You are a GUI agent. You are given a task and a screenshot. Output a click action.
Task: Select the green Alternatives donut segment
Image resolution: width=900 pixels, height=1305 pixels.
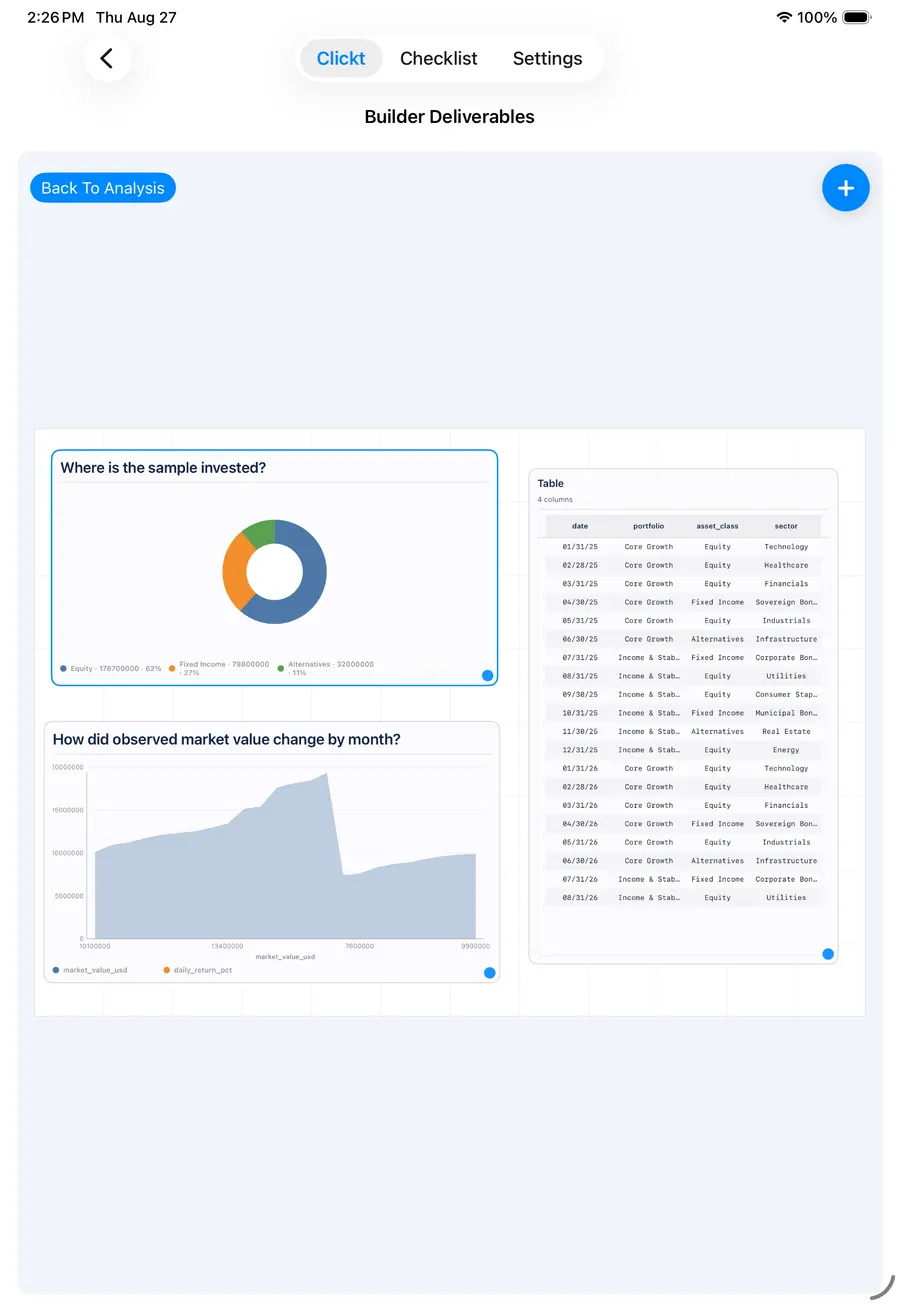pyautogui.click(x=259, y=532)
